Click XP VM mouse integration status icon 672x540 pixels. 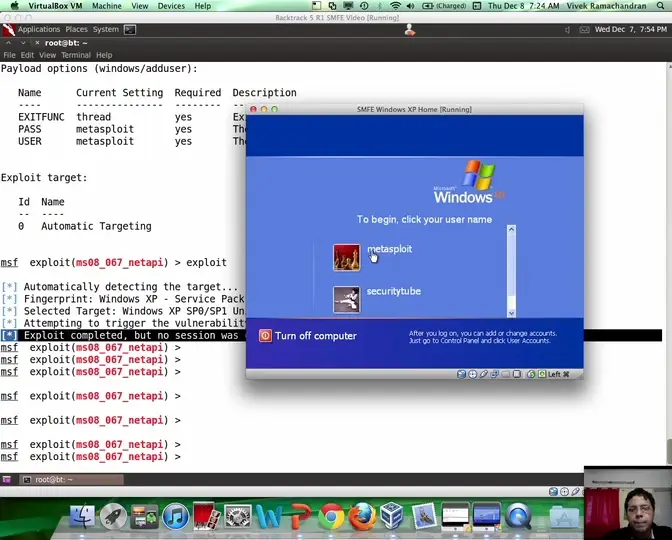coord(531,374)
